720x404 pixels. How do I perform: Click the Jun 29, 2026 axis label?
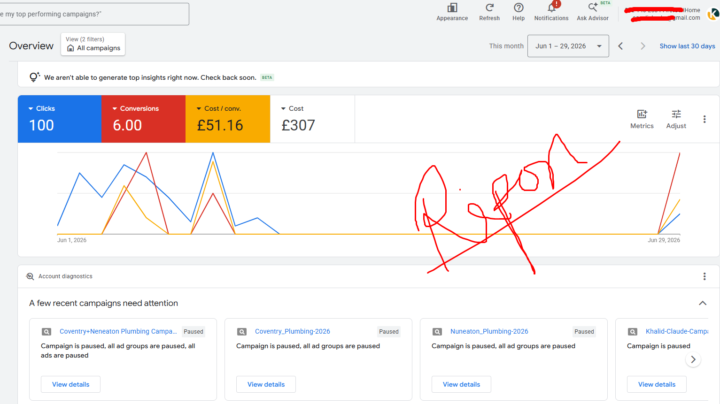(664, 240)
